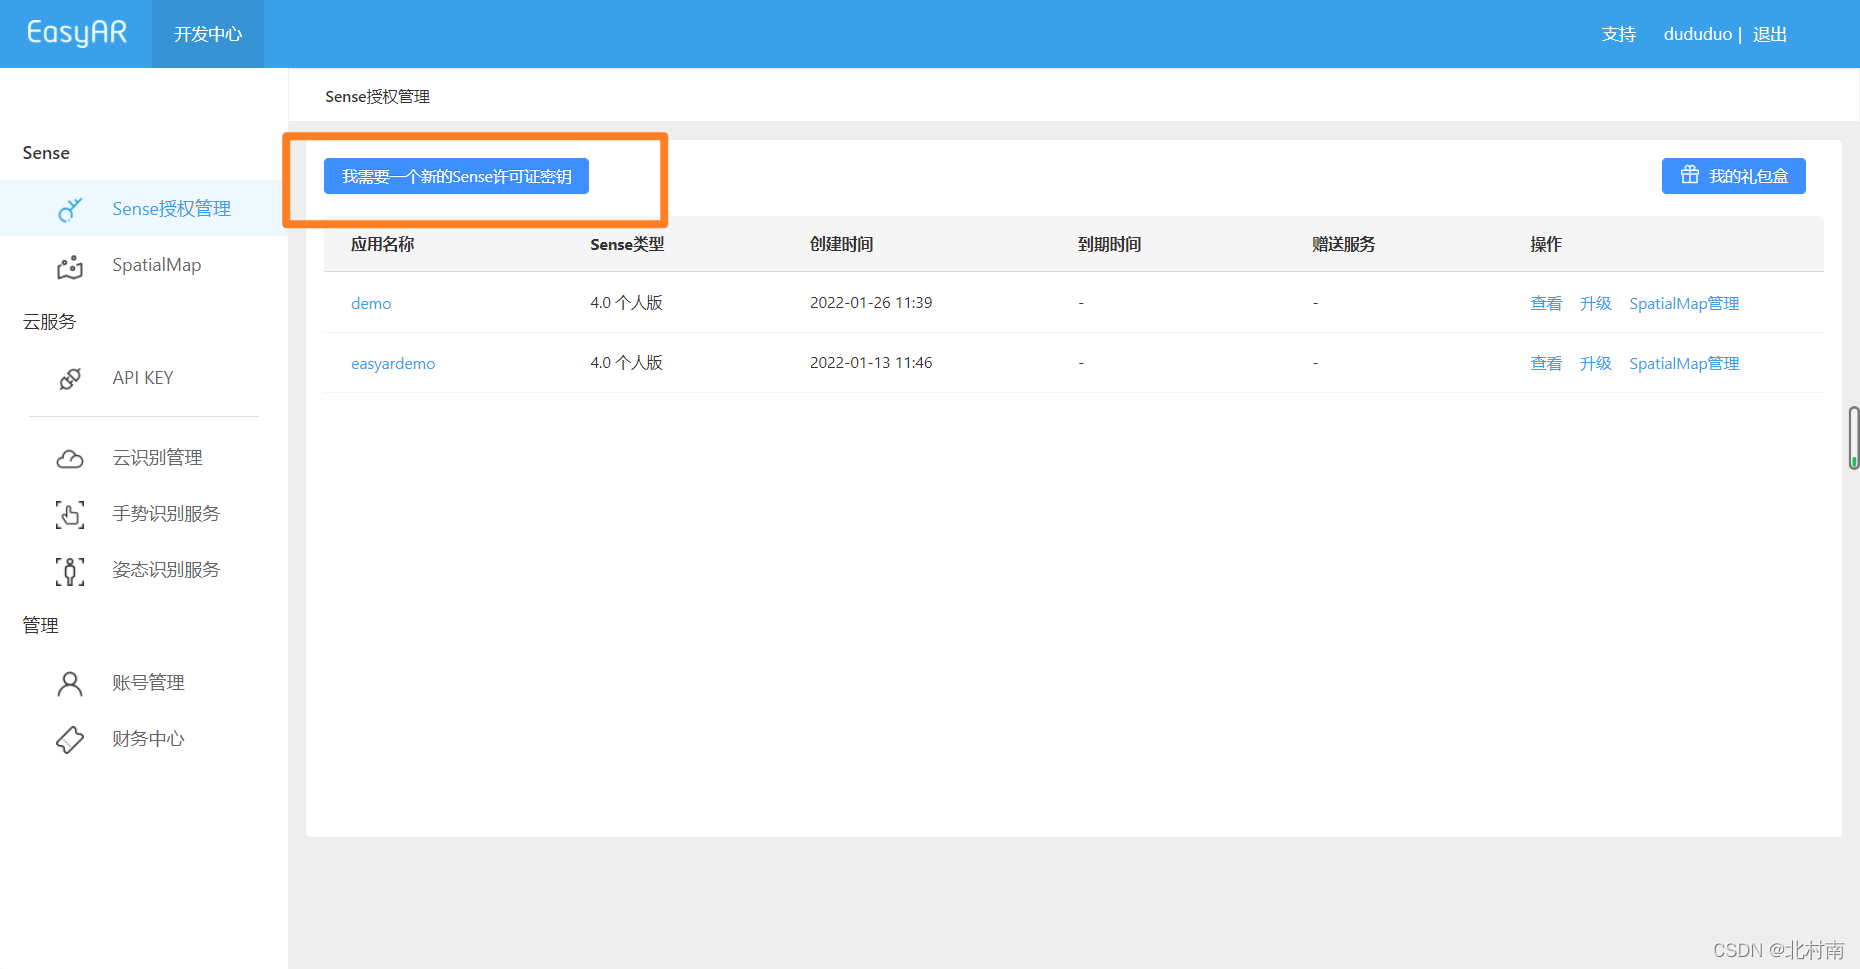Click 升级 for the demo row
The width and height of the screenshot is (1860, 969).
[x=1596, y=303]
